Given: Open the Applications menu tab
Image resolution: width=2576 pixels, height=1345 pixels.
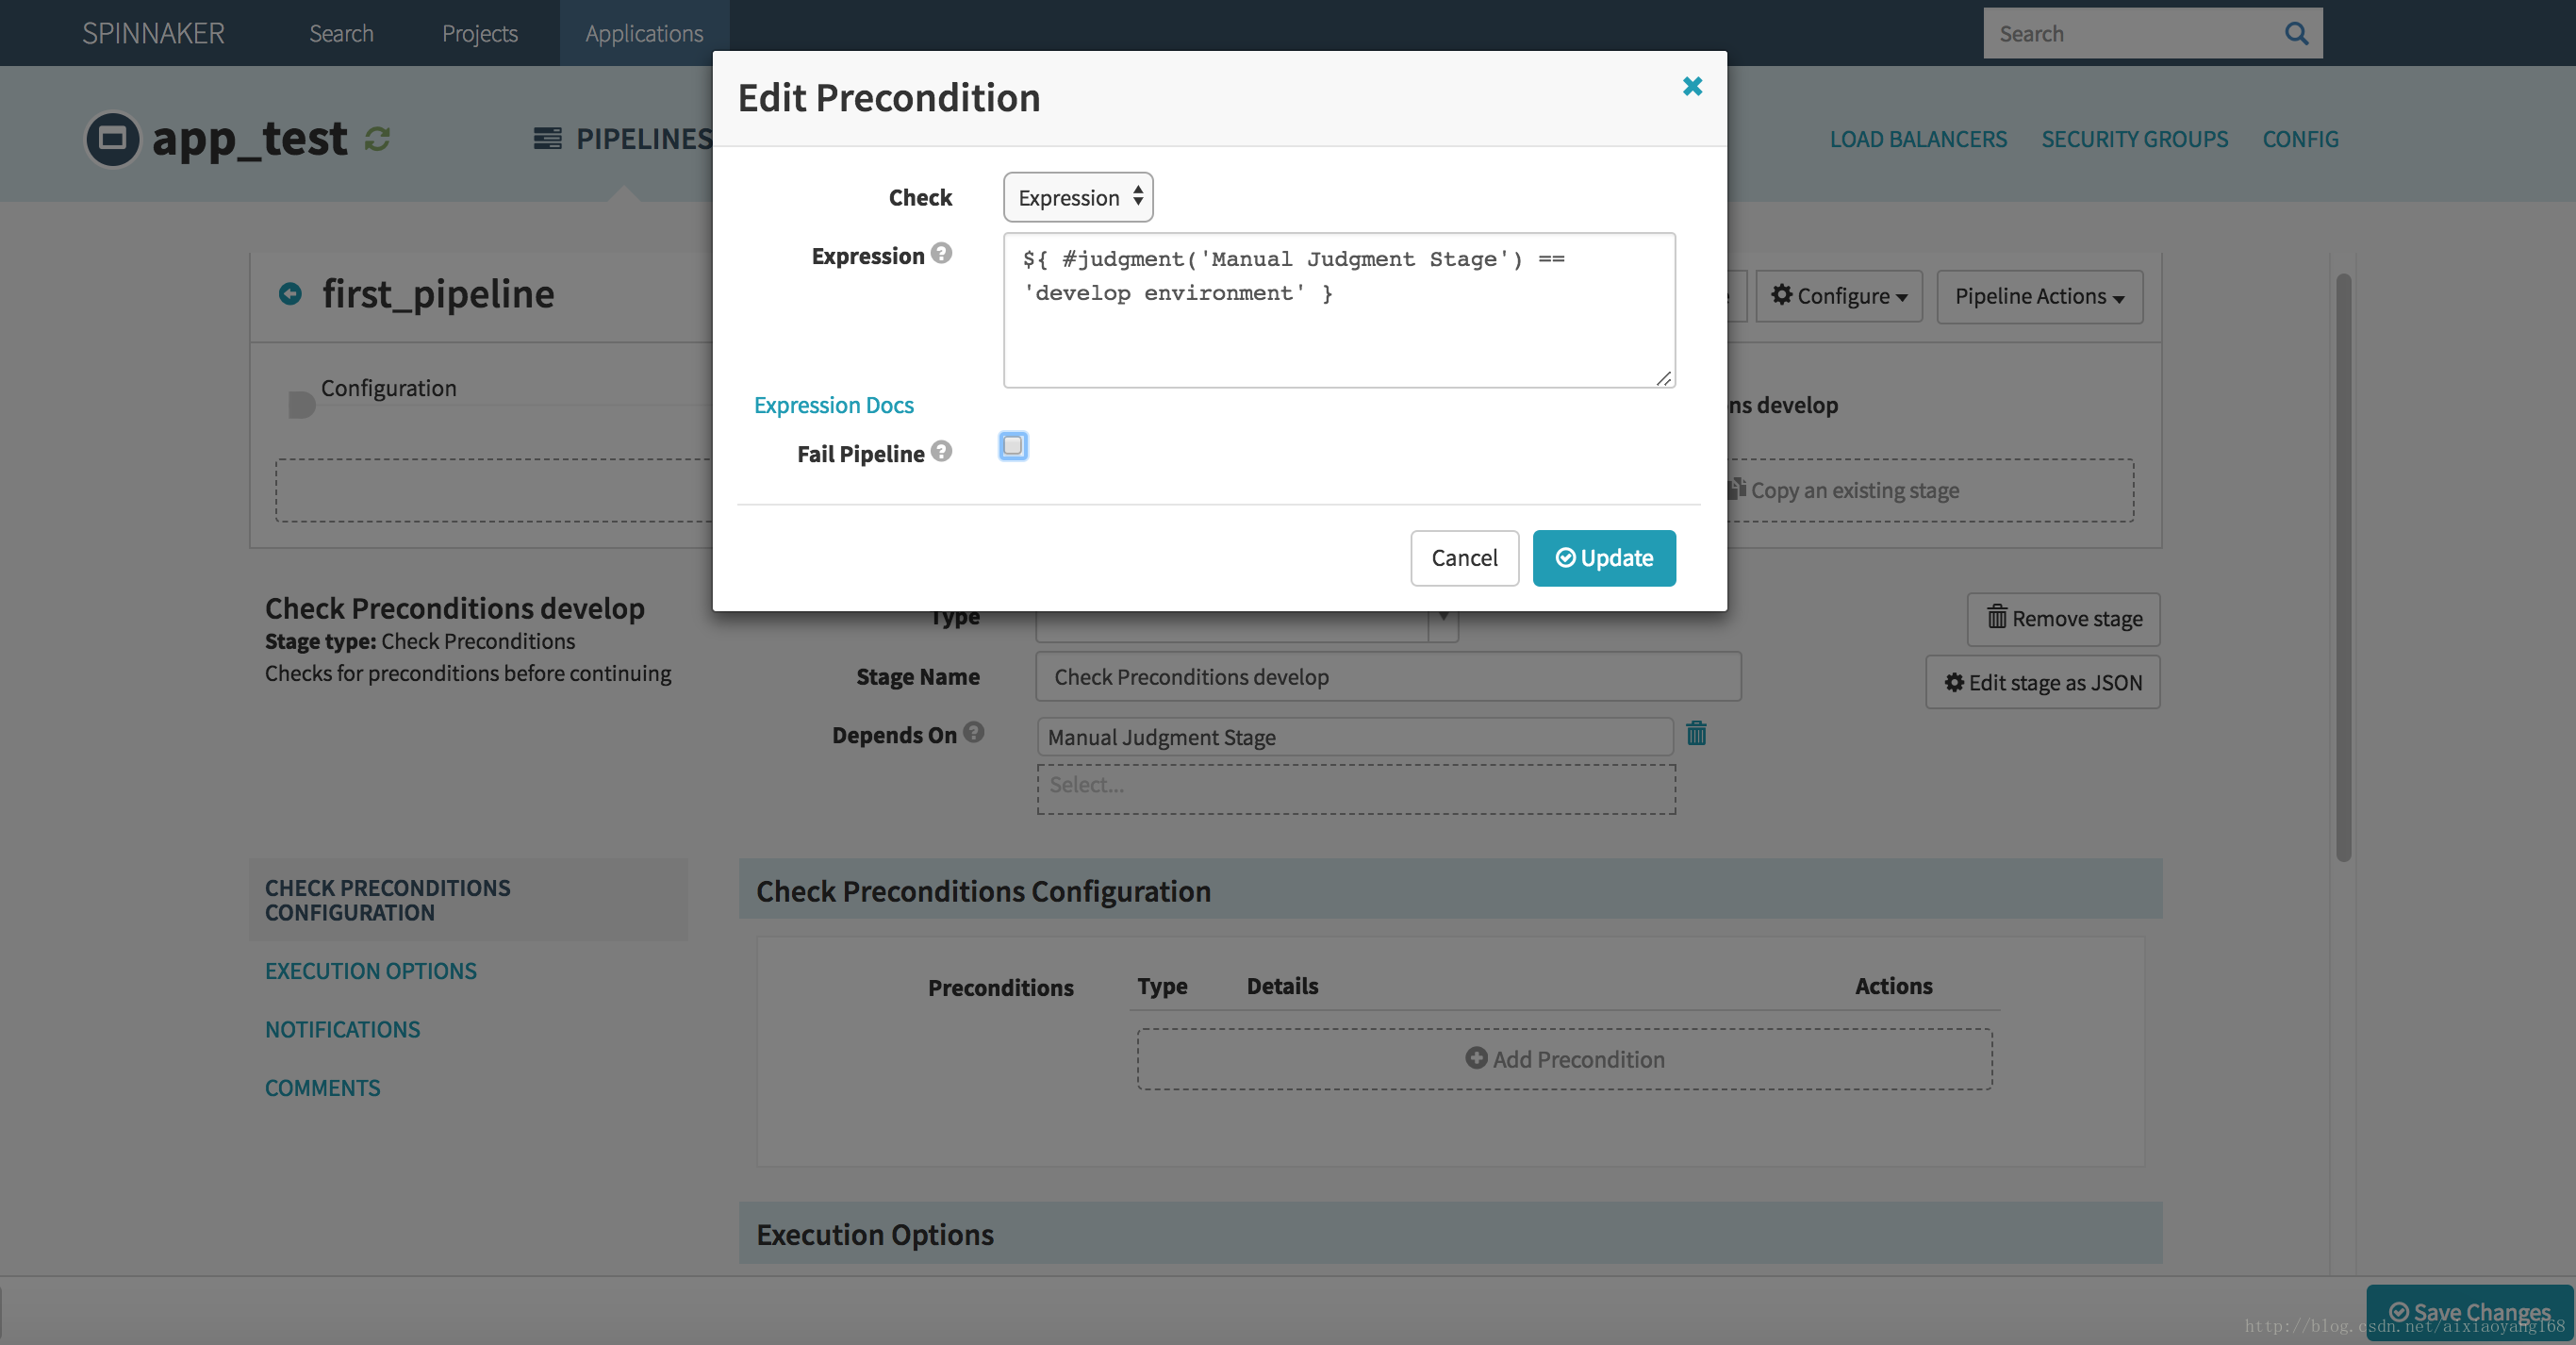Looking at the screenshot, I should [644, 32].
